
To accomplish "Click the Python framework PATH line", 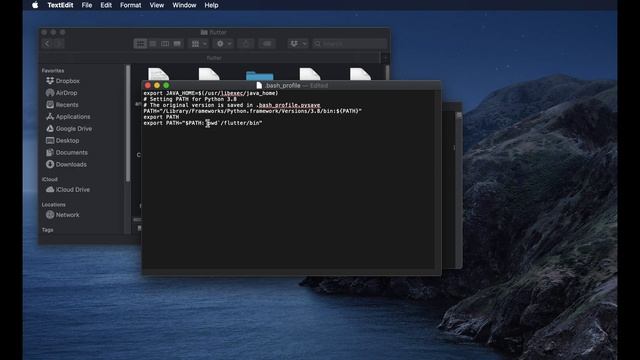I will click(252, 111).
